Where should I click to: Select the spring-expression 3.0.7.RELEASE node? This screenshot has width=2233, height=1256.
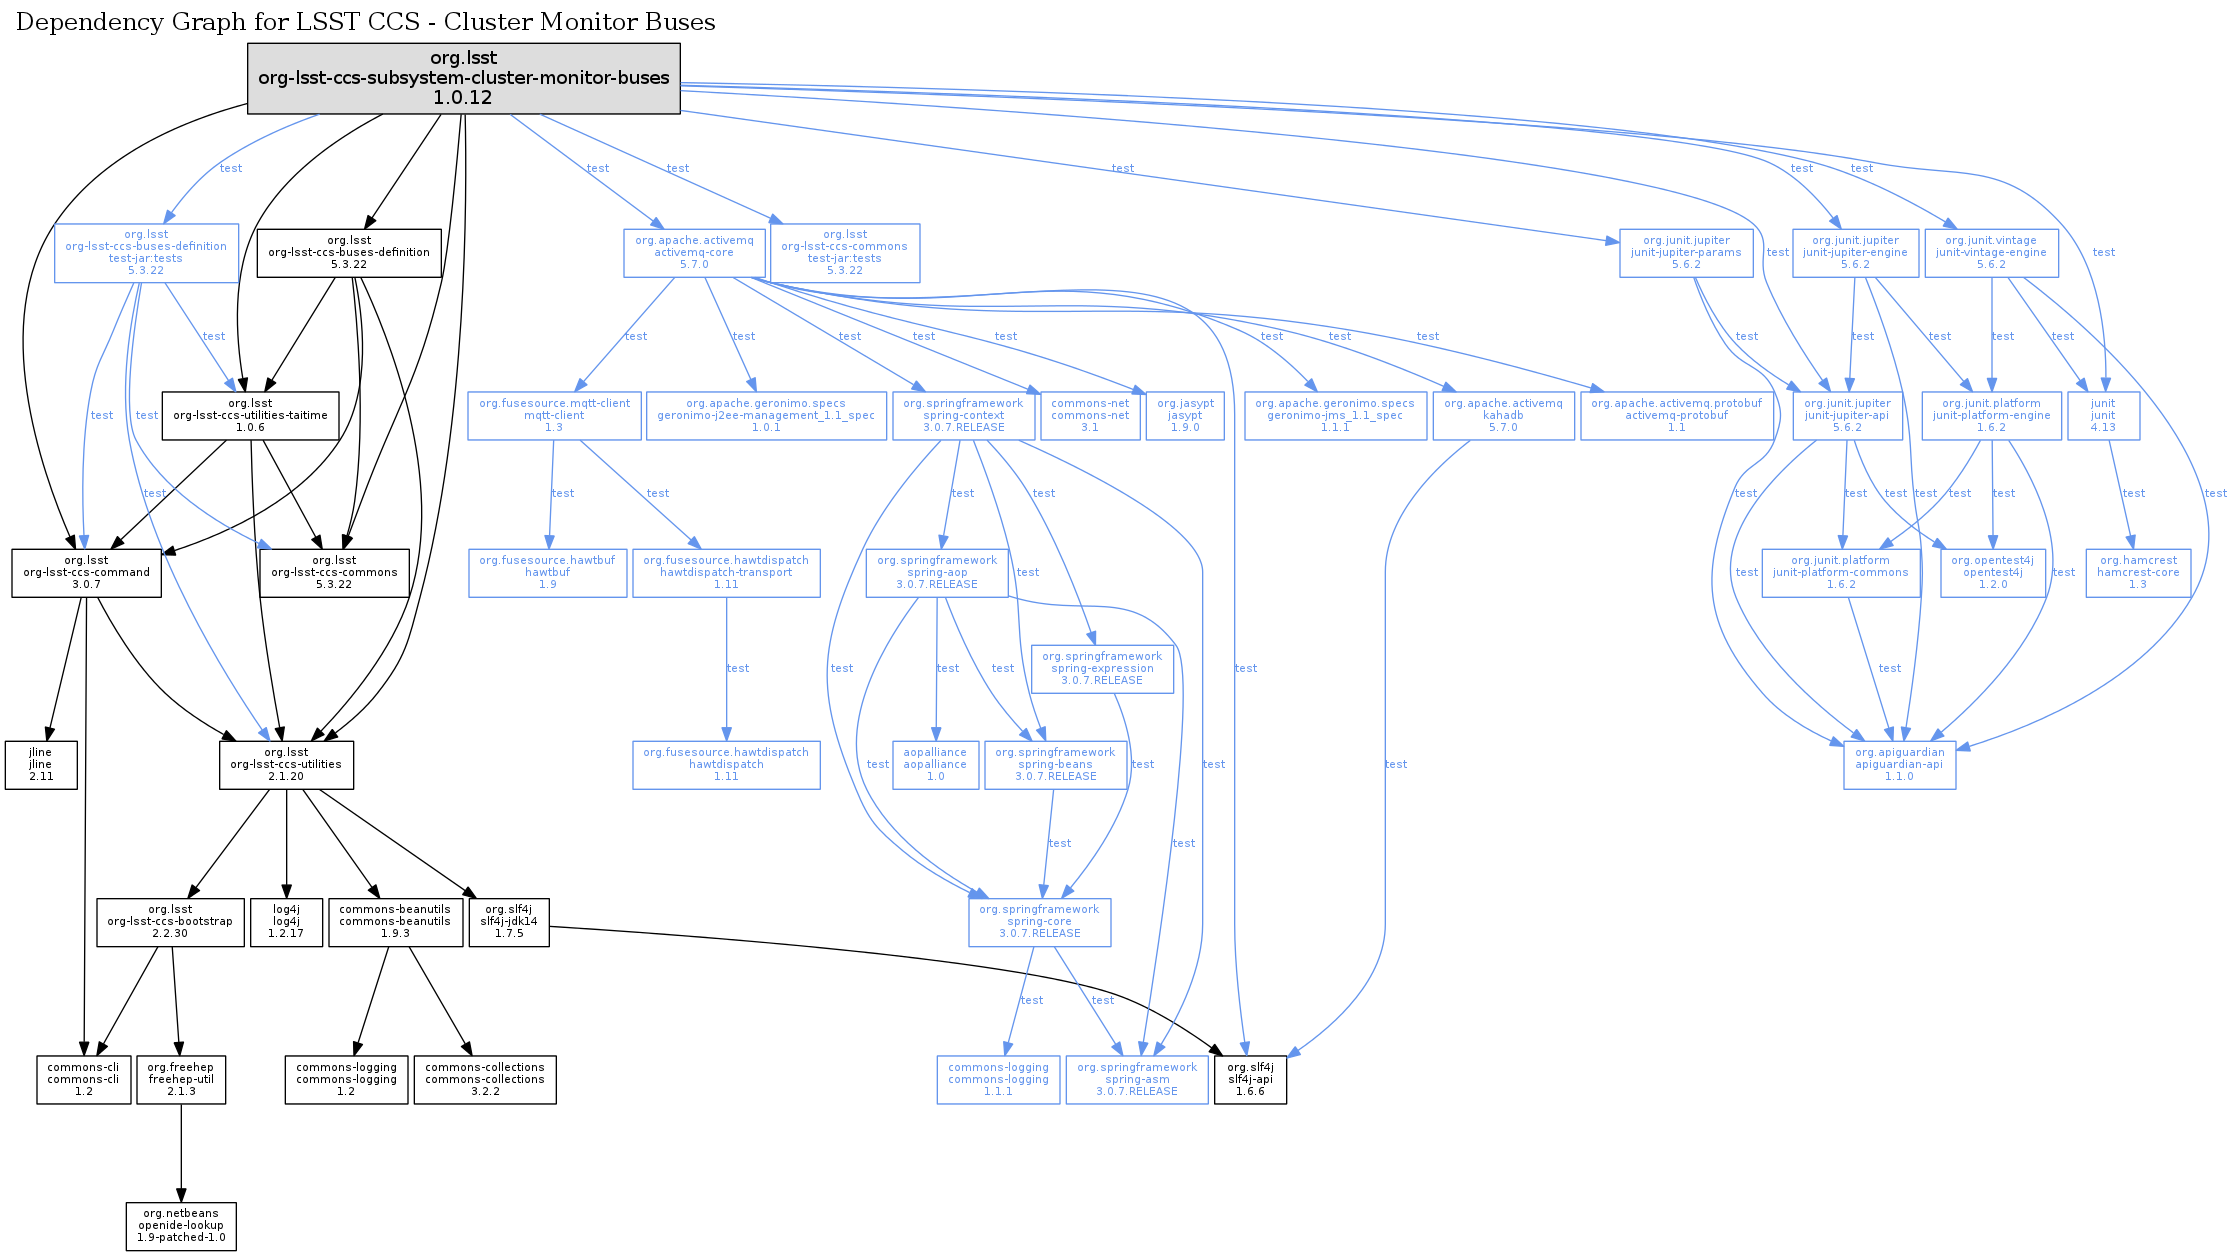point(1102,669)
